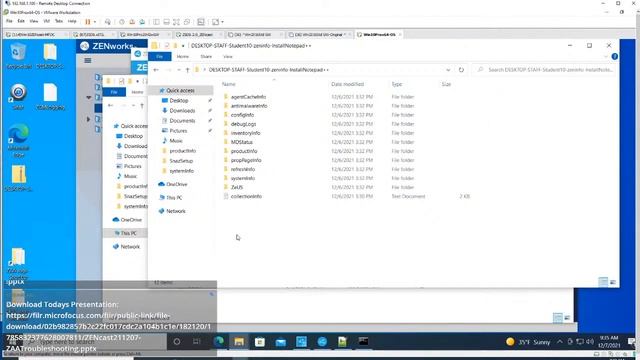This screenshot has height=360, width=640.
Task: Open the File ribbon tab
Action: click(160, 57)
